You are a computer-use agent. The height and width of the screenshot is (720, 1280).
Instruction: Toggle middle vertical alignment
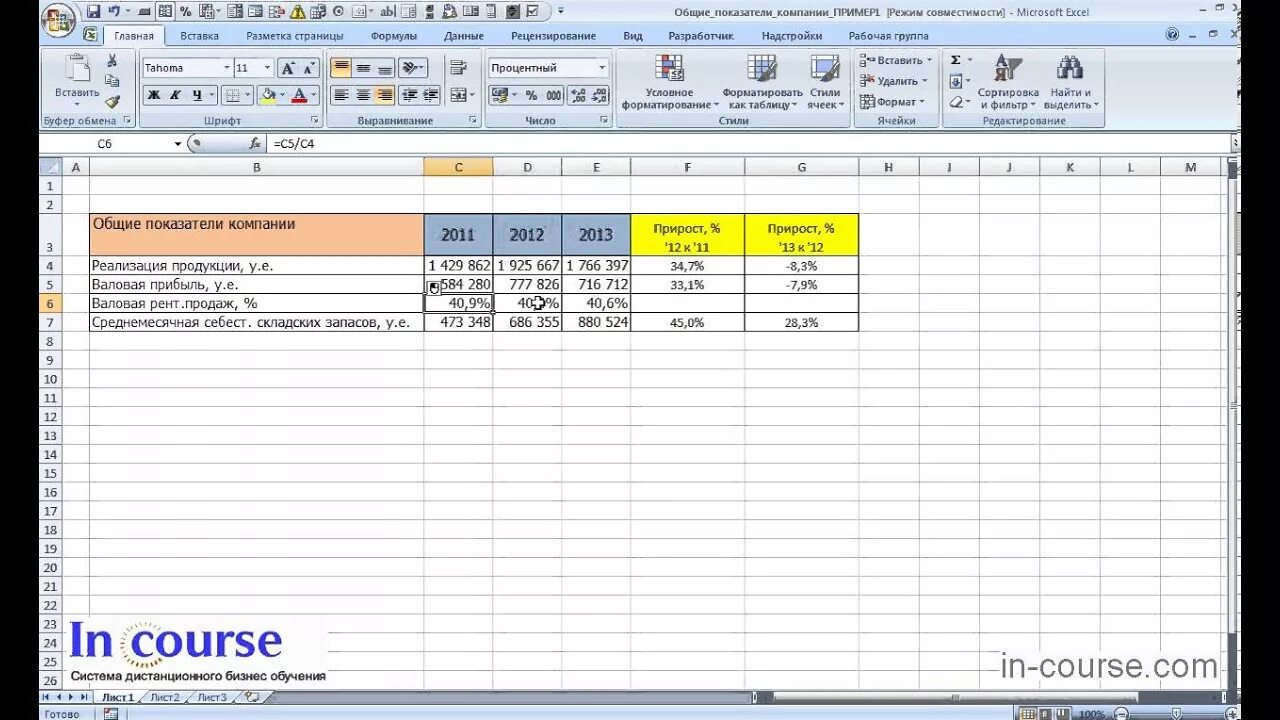[x=363, y=68]
